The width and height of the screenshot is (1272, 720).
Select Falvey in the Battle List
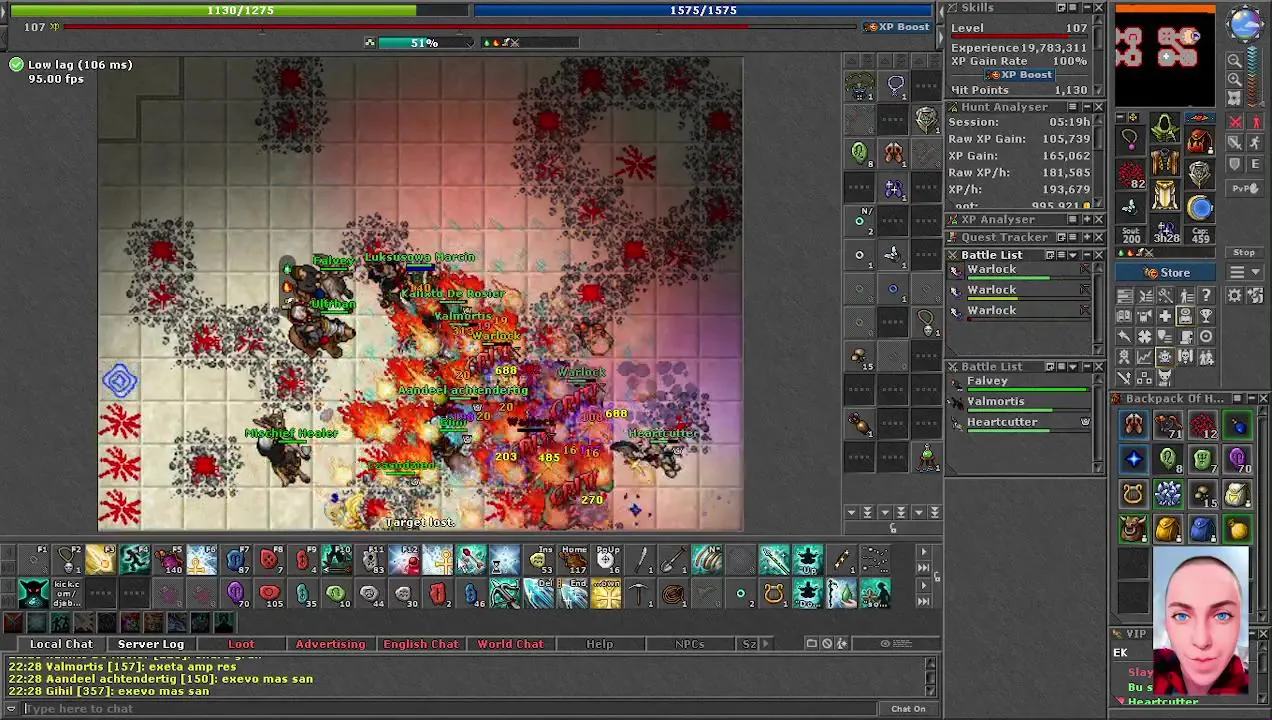tap(1021, 383)
